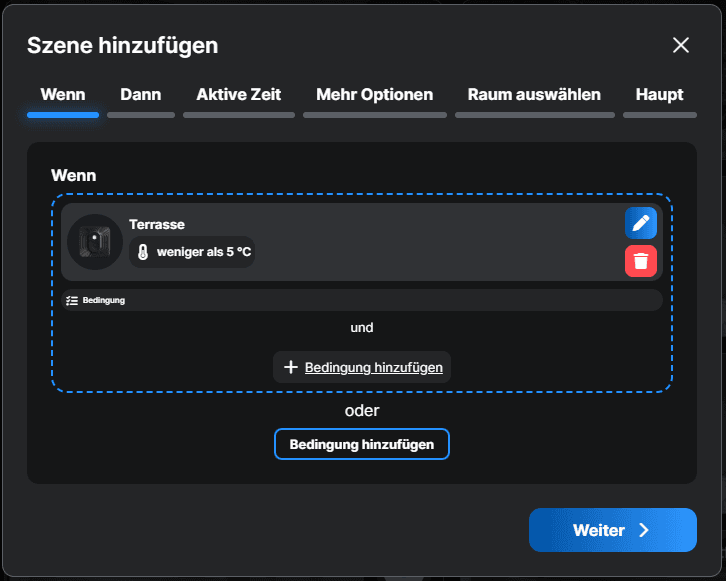Open the Aktive Zeit tab
This screenshot has width=726, height=581.
coord(239,95)
